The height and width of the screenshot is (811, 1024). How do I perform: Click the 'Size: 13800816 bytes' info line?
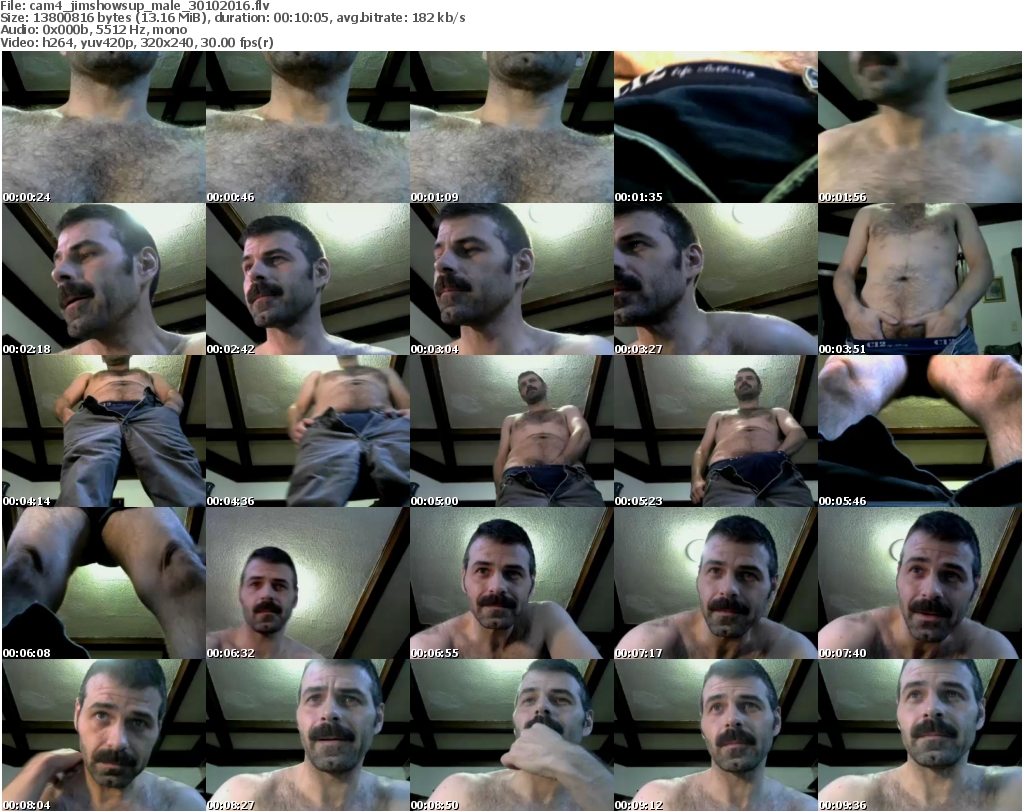tap(233, 18)
